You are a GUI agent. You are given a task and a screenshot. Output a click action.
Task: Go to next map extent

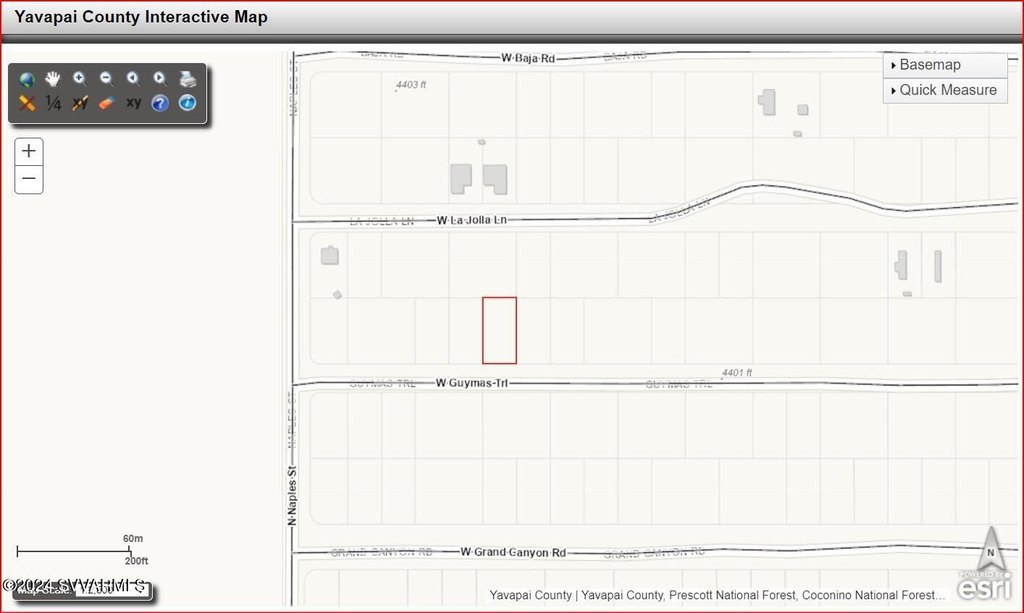pos(160,79)
